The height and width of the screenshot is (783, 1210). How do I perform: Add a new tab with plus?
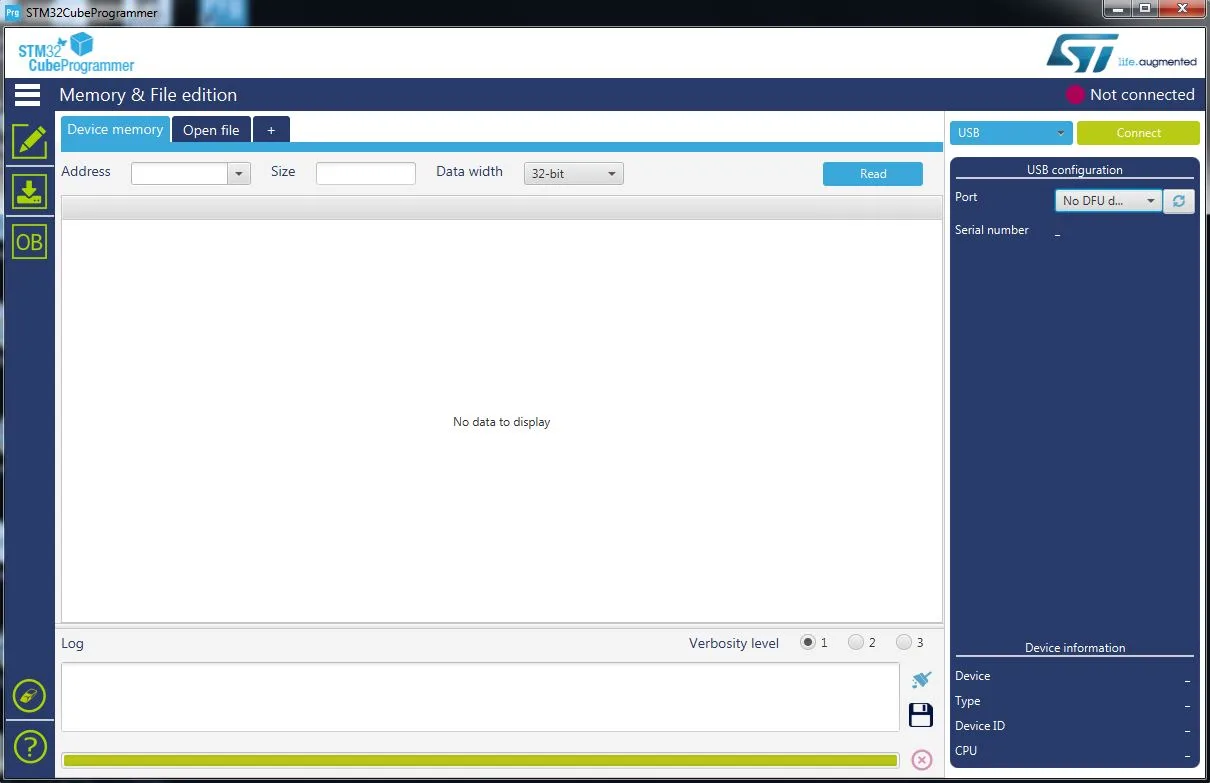271,130
